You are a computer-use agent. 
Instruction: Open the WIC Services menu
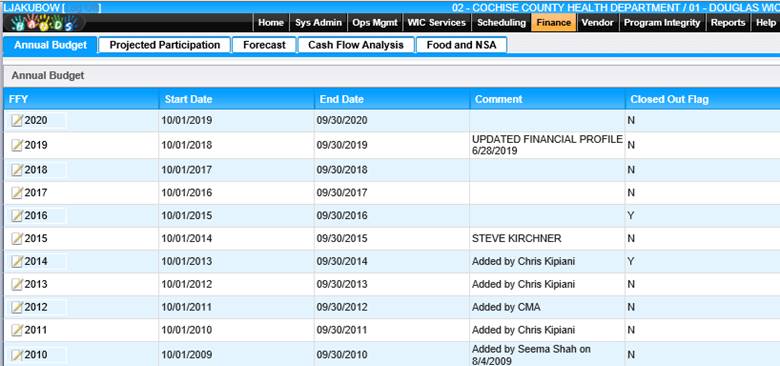tap(436, 22)
